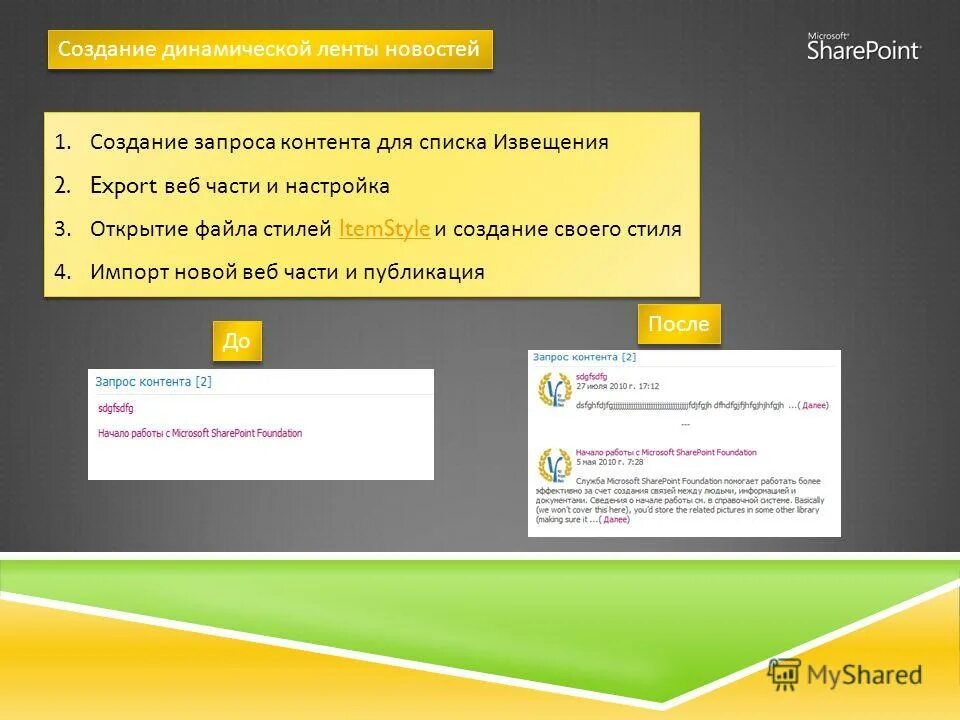Click the Далее link in the Foundation post
The height and width of the screenshot is (720, 960).
[x=617, y=519]
